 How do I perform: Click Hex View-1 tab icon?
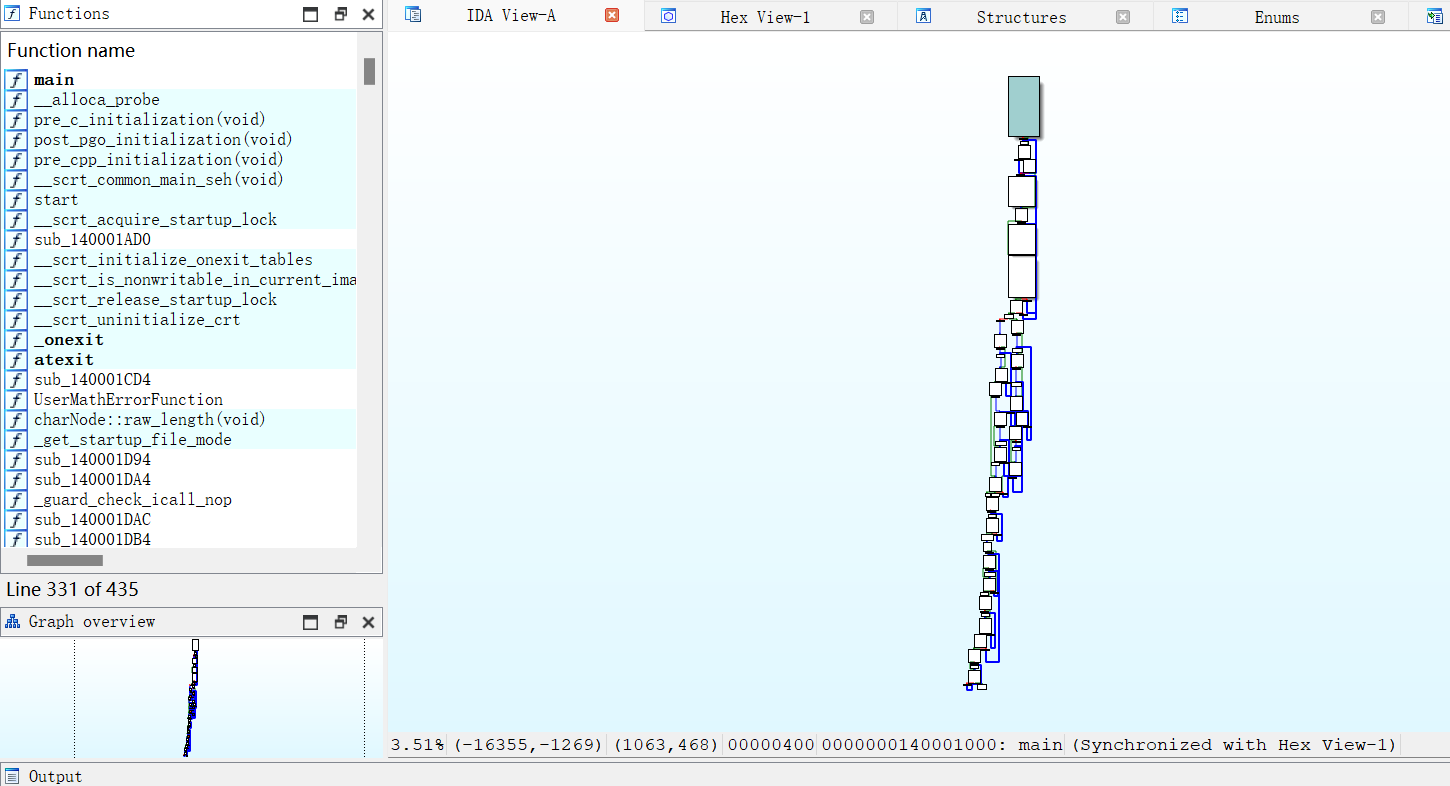pyautogui.click(x=669, y=16)
